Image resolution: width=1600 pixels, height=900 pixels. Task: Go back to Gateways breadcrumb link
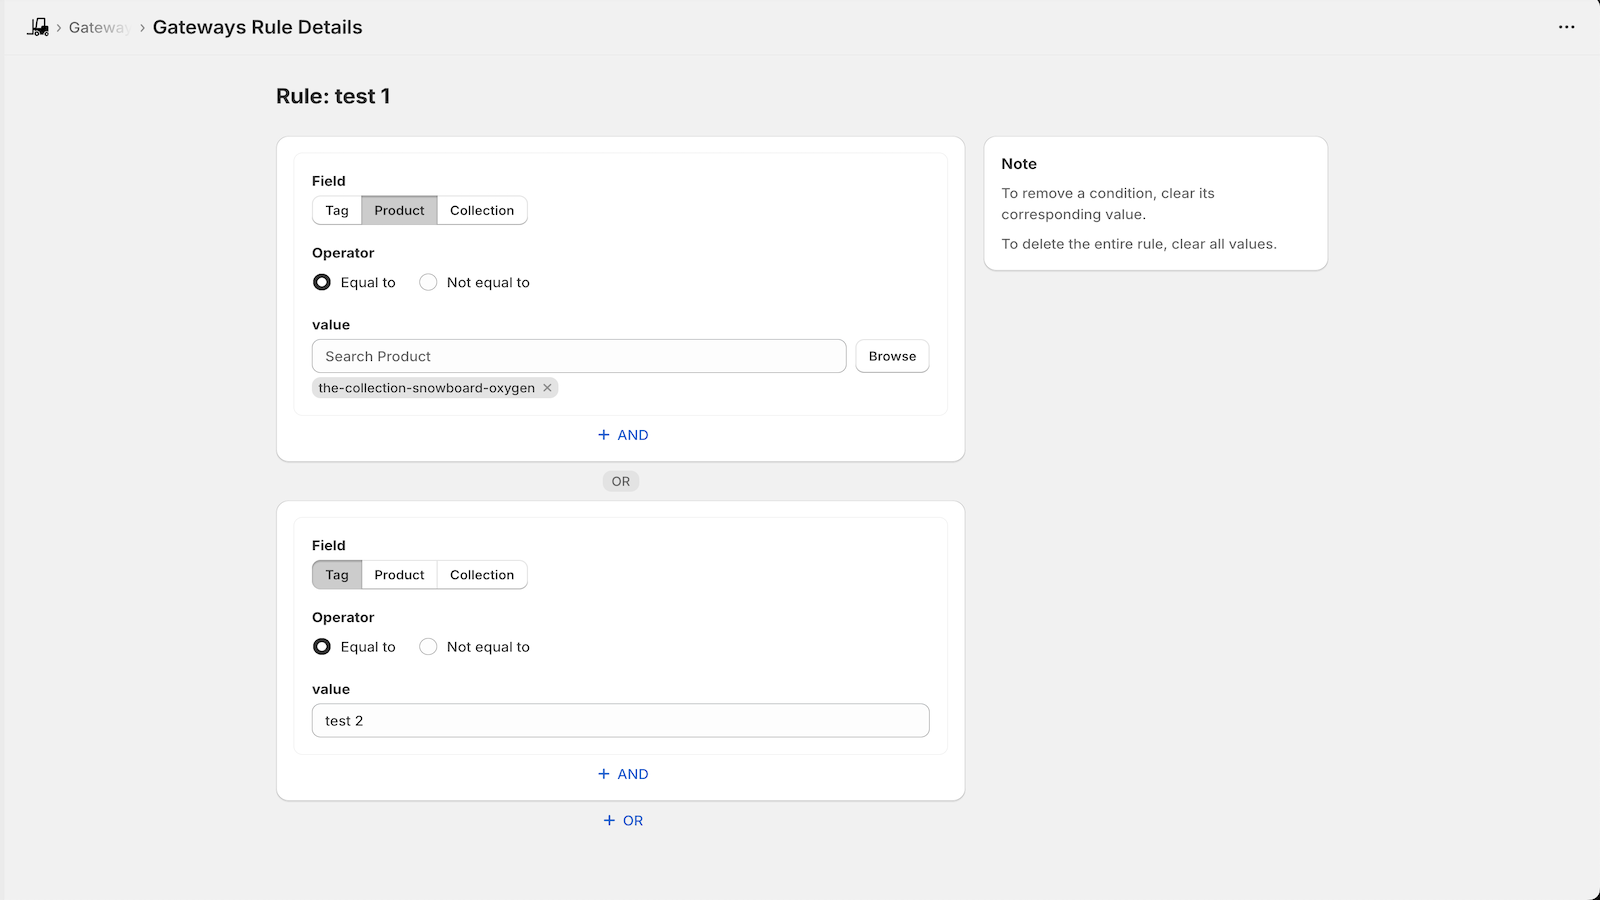(98, 28)
